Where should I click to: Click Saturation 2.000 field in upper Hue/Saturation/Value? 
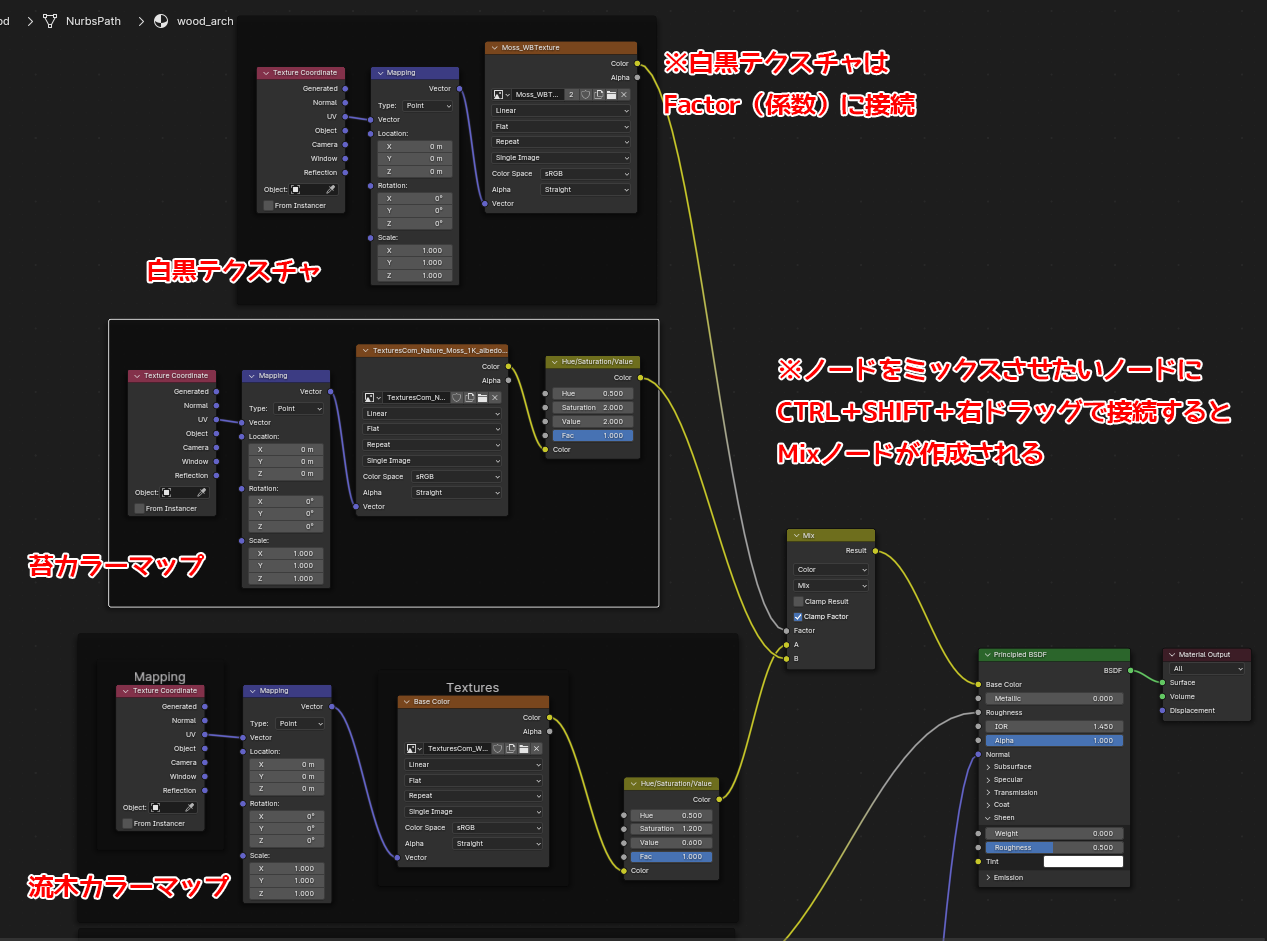[590, 408]
